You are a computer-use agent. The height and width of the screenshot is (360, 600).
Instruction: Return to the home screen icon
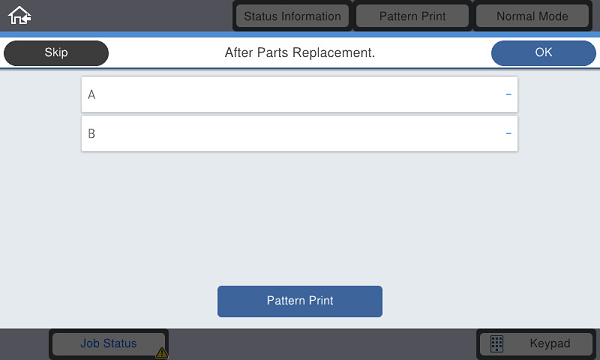point(20,16)
